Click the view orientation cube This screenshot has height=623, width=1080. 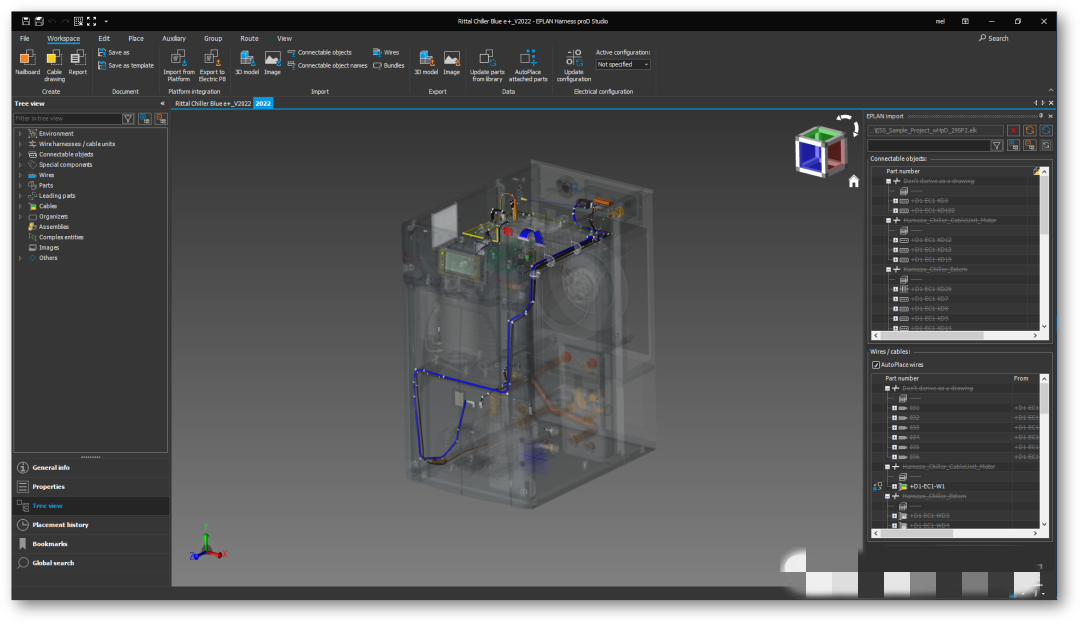(x=820, y=152)
